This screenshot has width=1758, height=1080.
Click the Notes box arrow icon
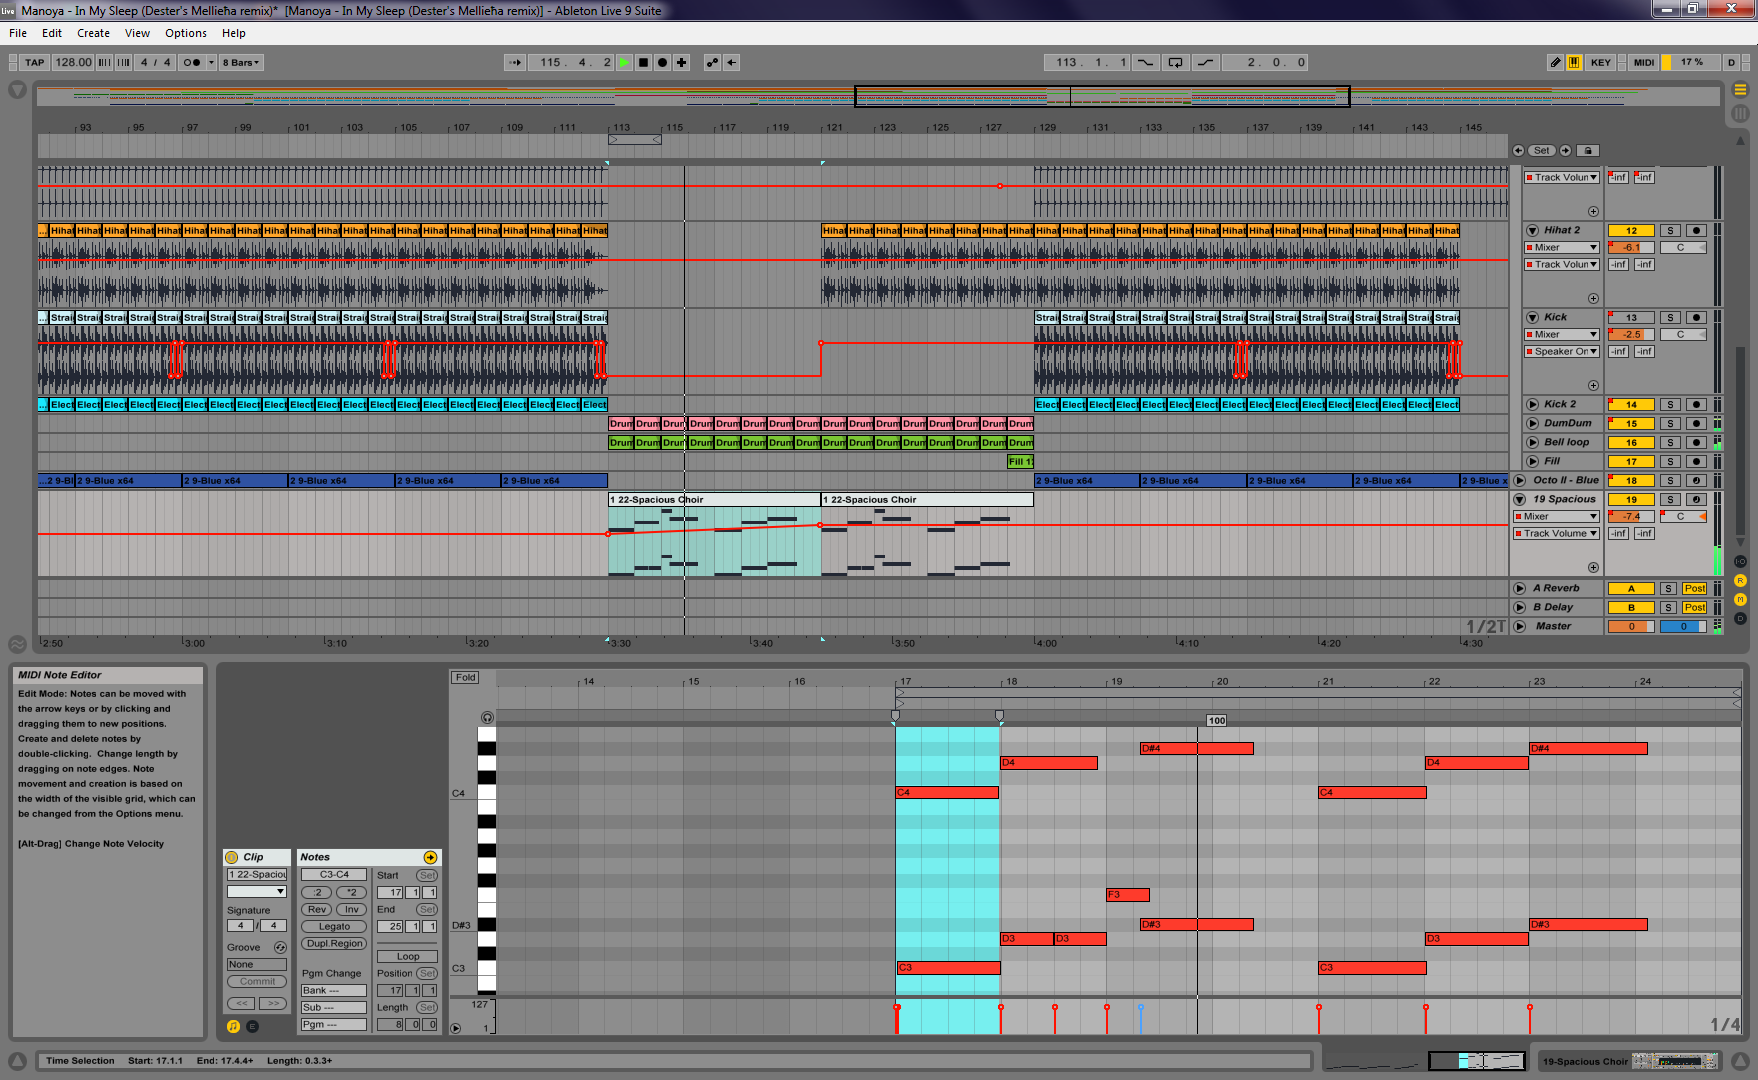coord(430,857)
